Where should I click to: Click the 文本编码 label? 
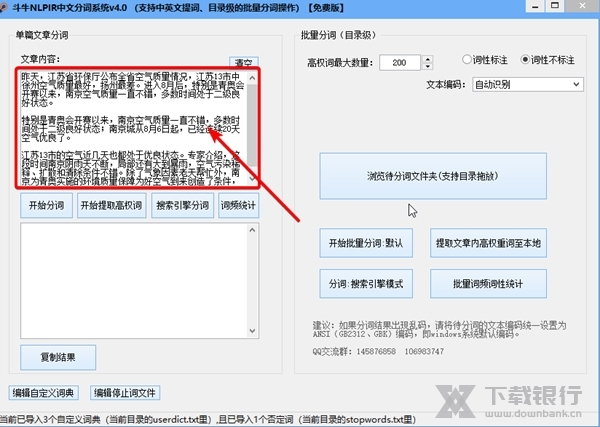pos(446,85)
